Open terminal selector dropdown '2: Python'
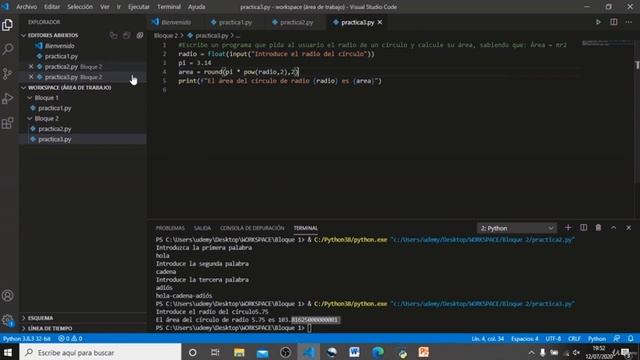640x360 pixels. 516,228
